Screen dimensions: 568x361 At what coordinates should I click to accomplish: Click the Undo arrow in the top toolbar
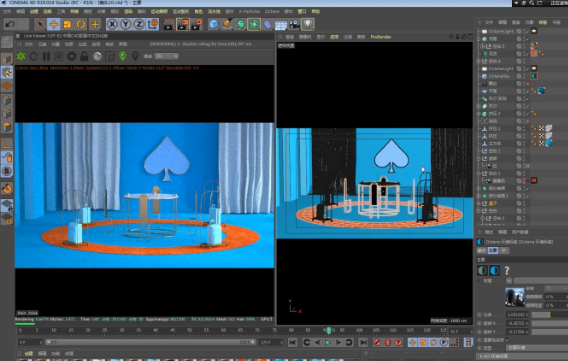(10, 24)
